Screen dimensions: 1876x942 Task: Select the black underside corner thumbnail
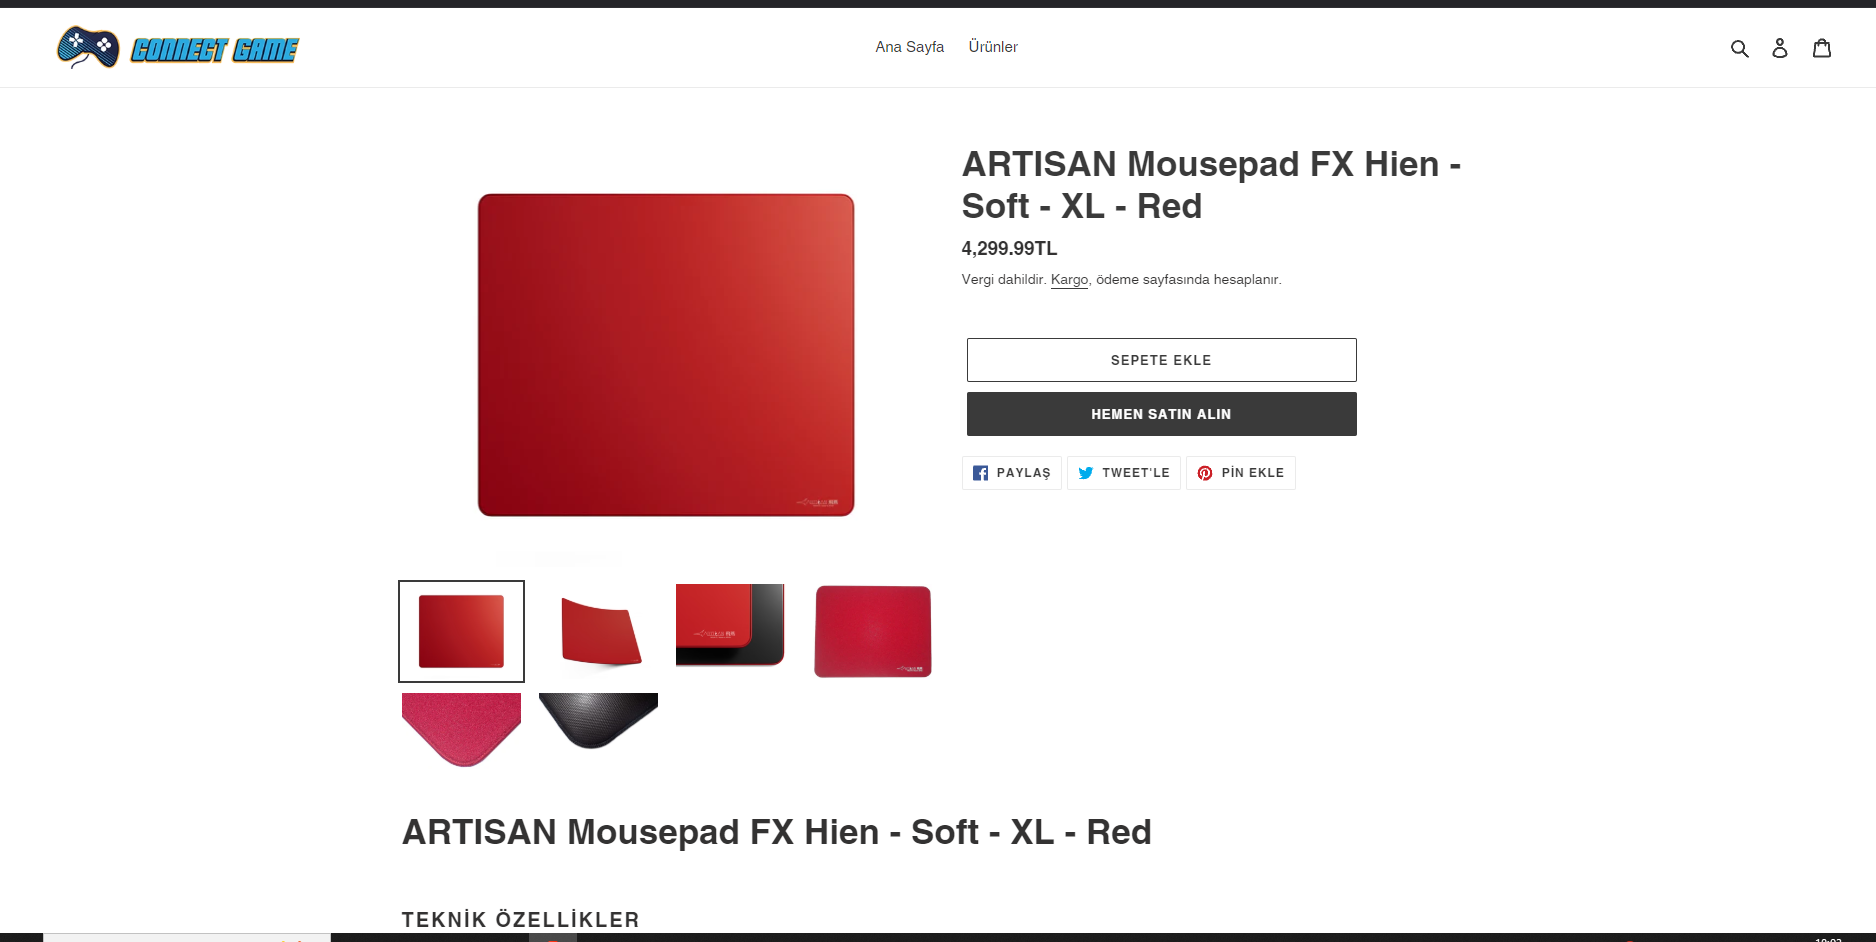tap(598, 721)
